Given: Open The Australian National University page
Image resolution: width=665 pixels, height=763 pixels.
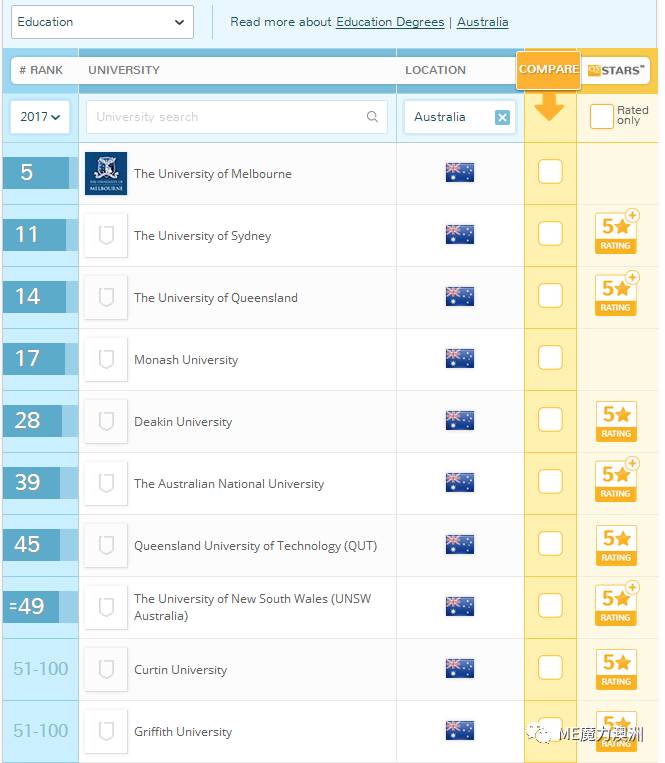Looking at the screenshot, I should point(229,484).
